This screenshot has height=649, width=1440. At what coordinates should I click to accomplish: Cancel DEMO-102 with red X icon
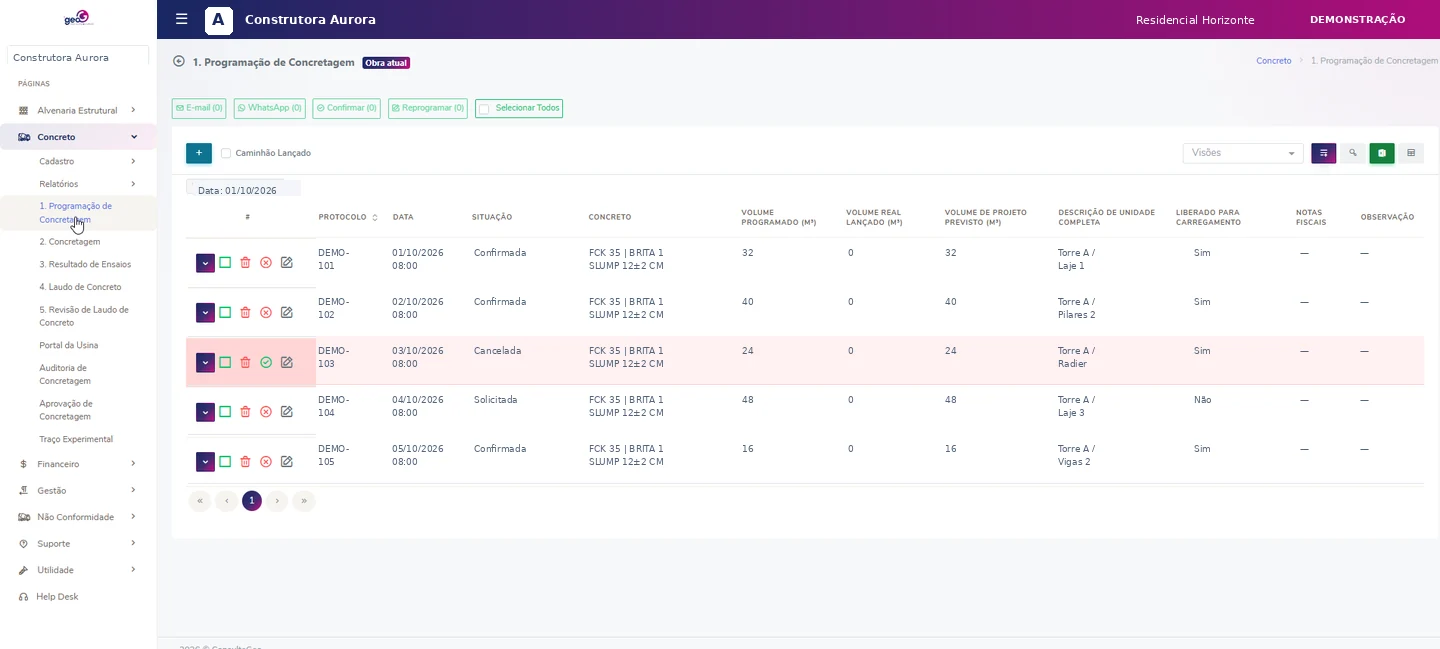tap(266, 312)
